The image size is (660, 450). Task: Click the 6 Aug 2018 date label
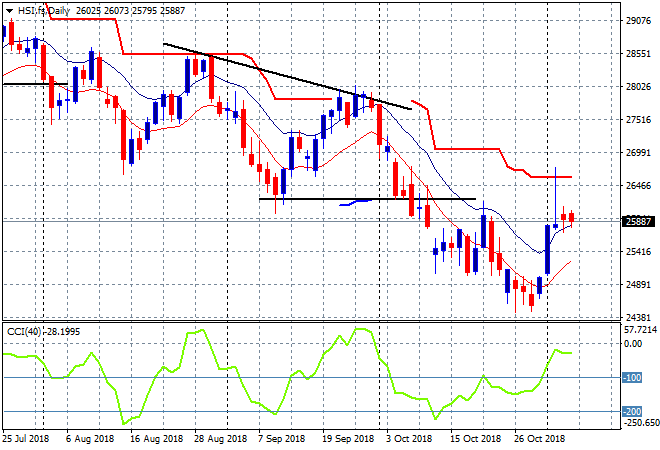click(90, 439)
